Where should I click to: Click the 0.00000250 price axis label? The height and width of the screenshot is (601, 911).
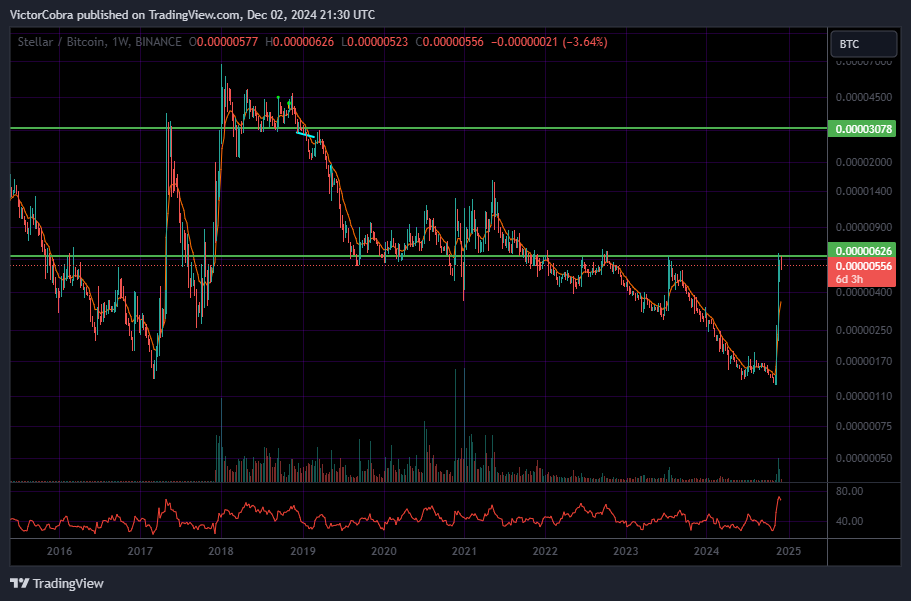[x=863, y=330]
